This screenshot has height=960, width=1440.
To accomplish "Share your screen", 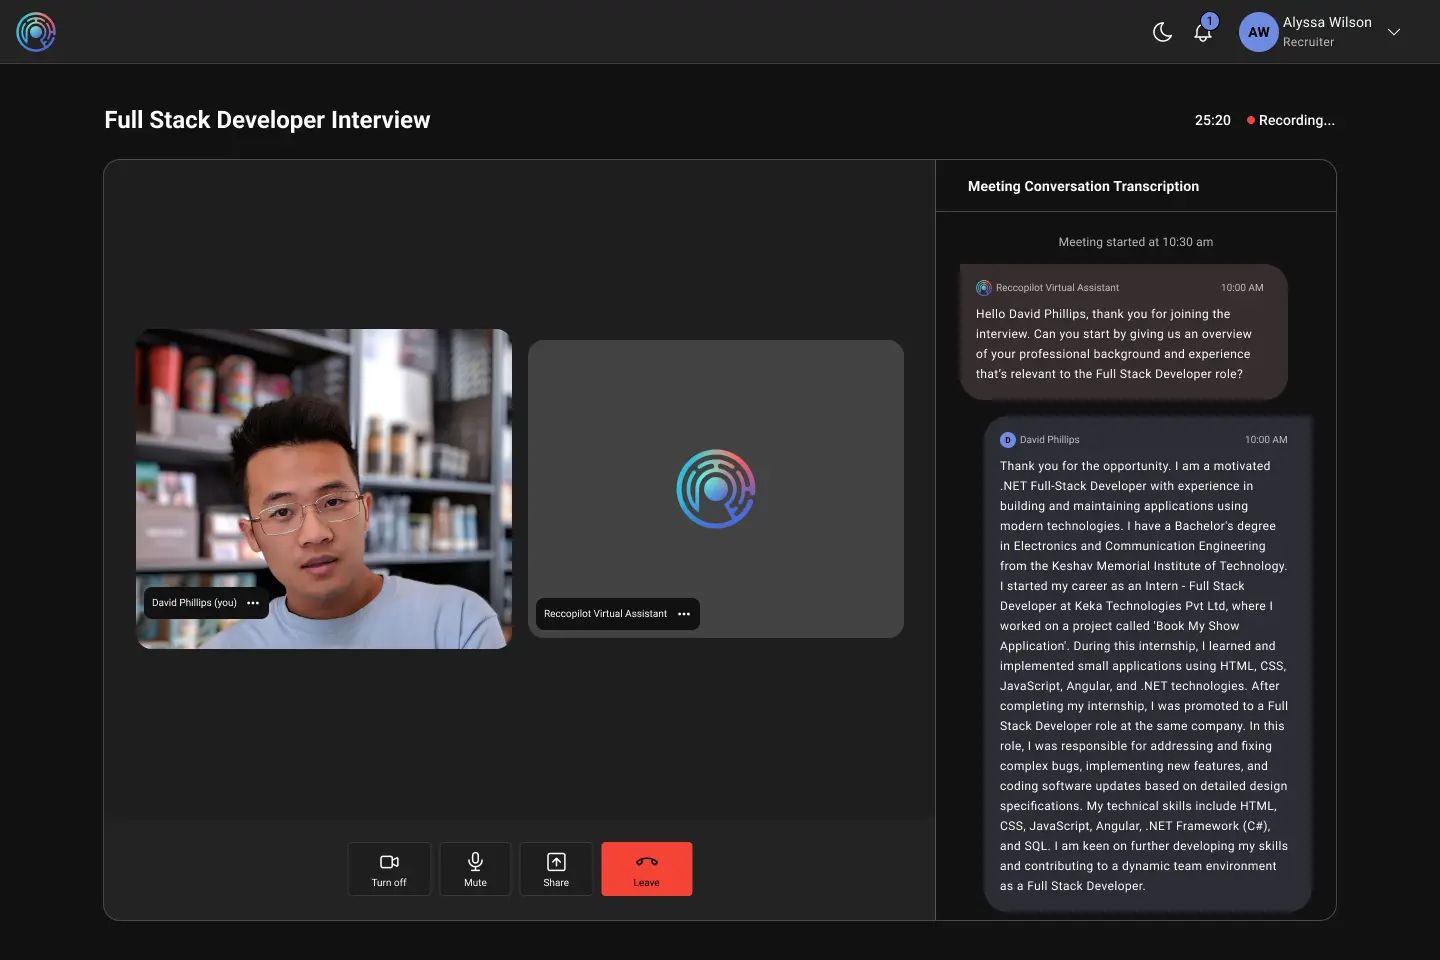I will point(556,869).
